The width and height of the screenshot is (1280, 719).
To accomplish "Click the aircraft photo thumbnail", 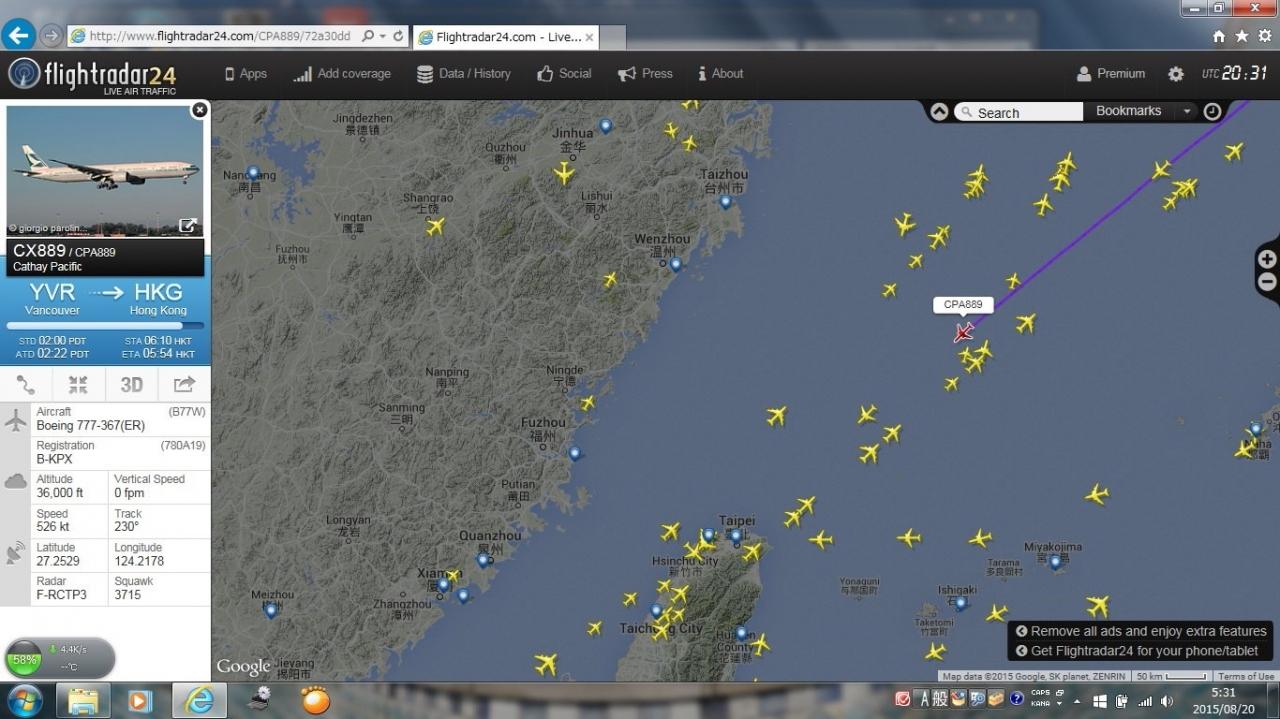I will [x=105, y=170].
